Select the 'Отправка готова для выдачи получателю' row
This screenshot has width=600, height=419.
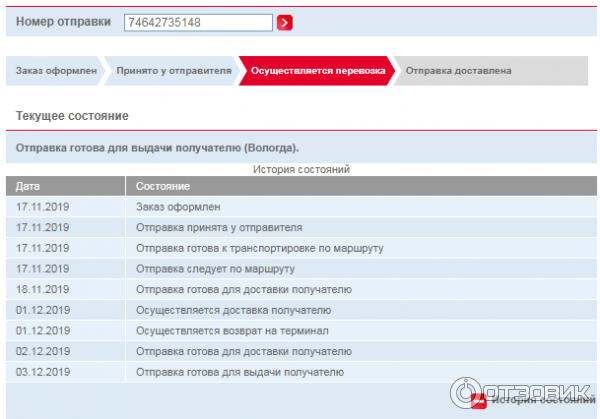tap(240, 373)
